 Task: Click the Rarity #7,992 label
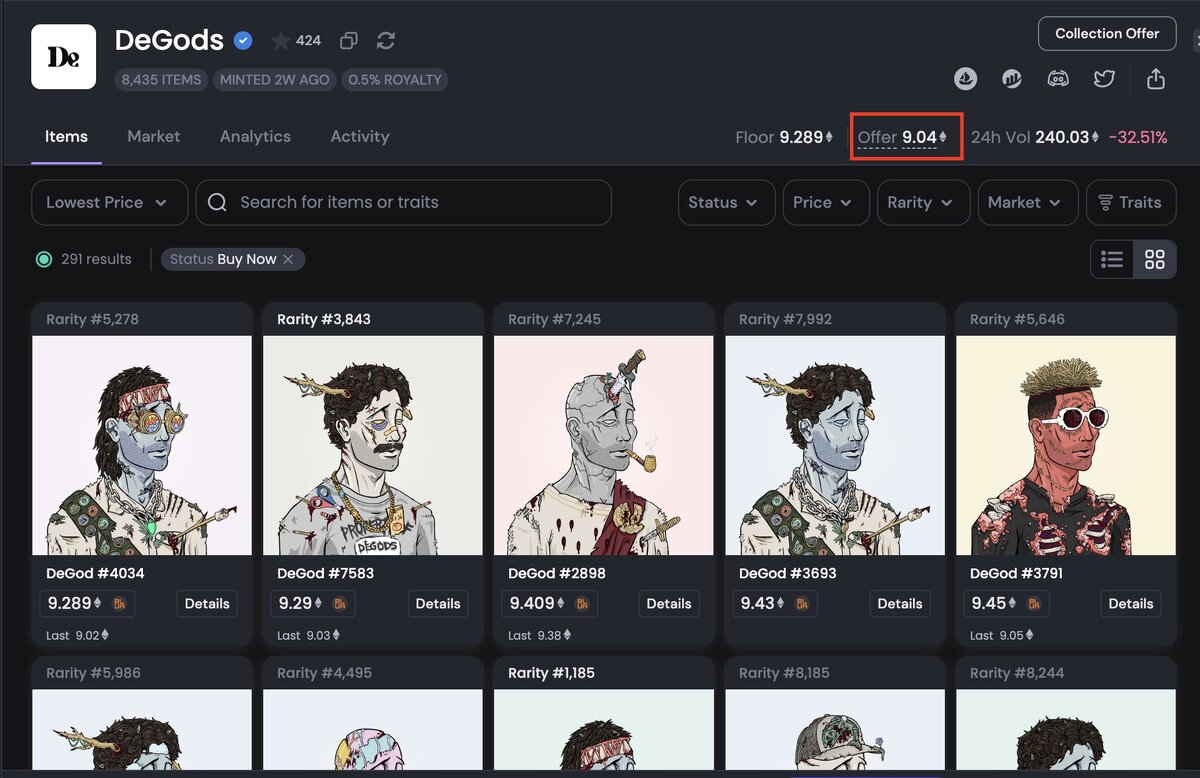point(785,319)
